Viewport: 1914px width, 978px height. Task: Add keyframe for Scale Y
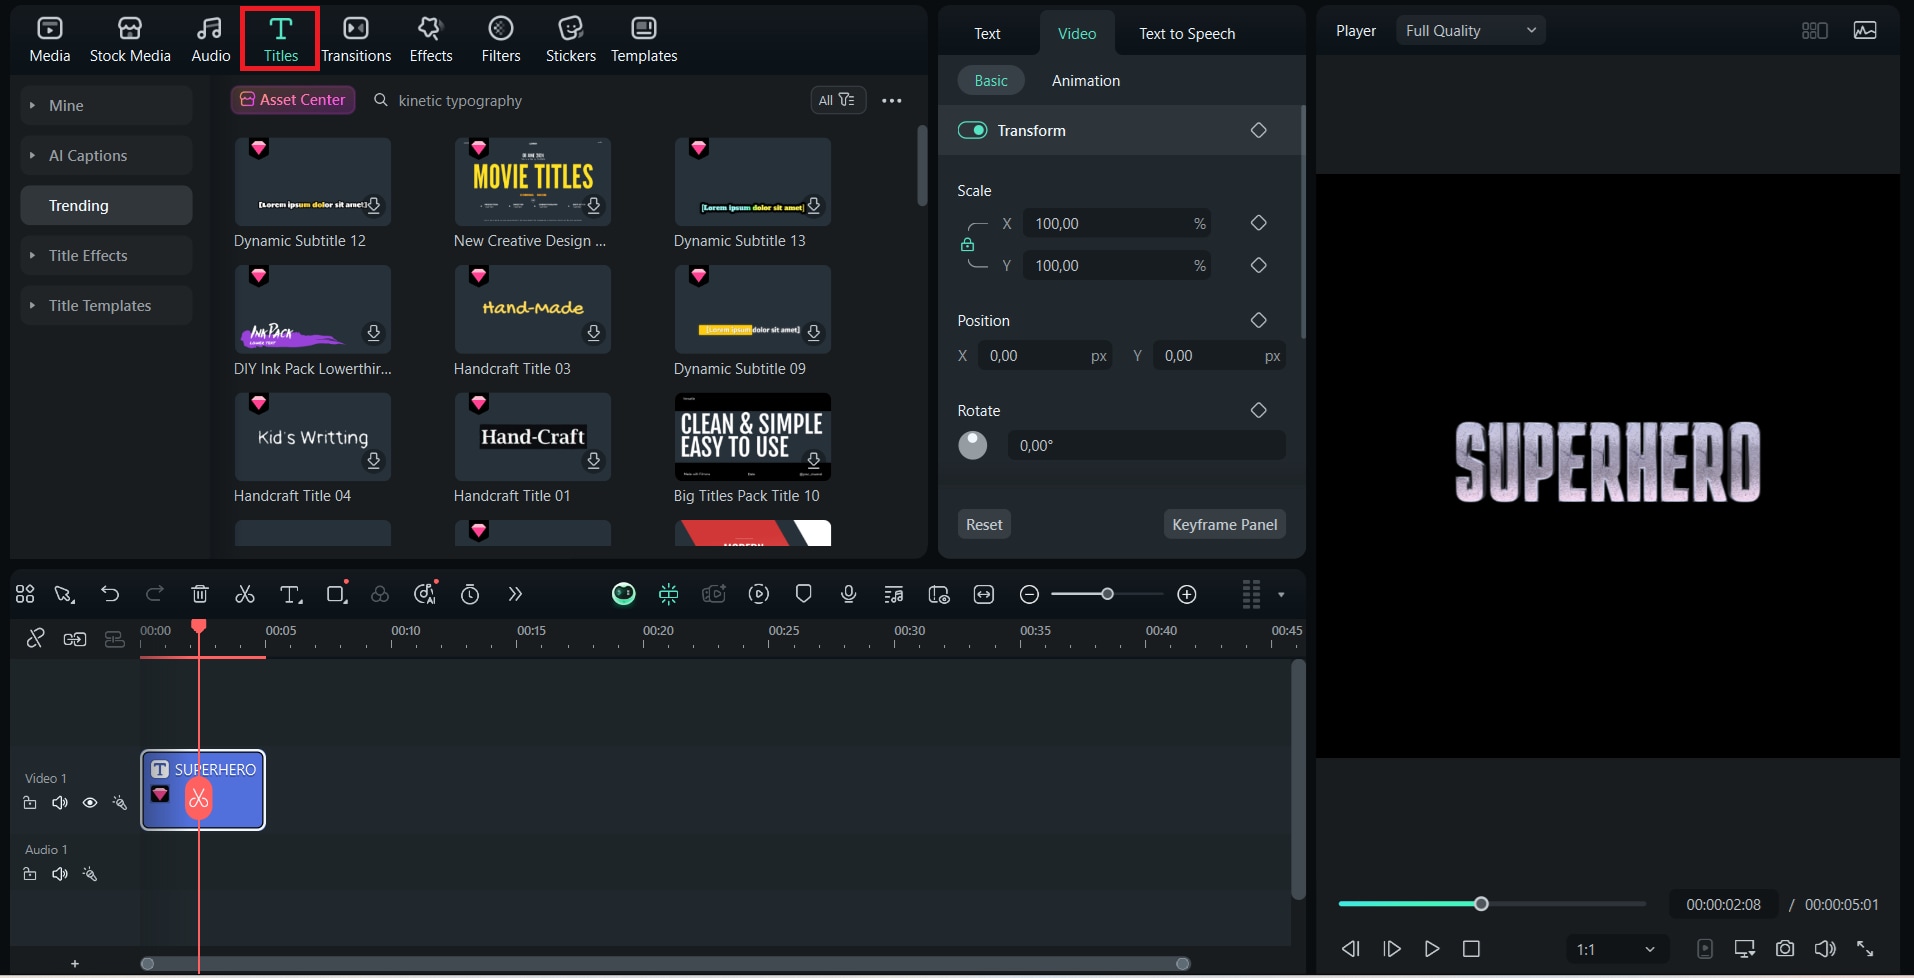coord(1259,265)
